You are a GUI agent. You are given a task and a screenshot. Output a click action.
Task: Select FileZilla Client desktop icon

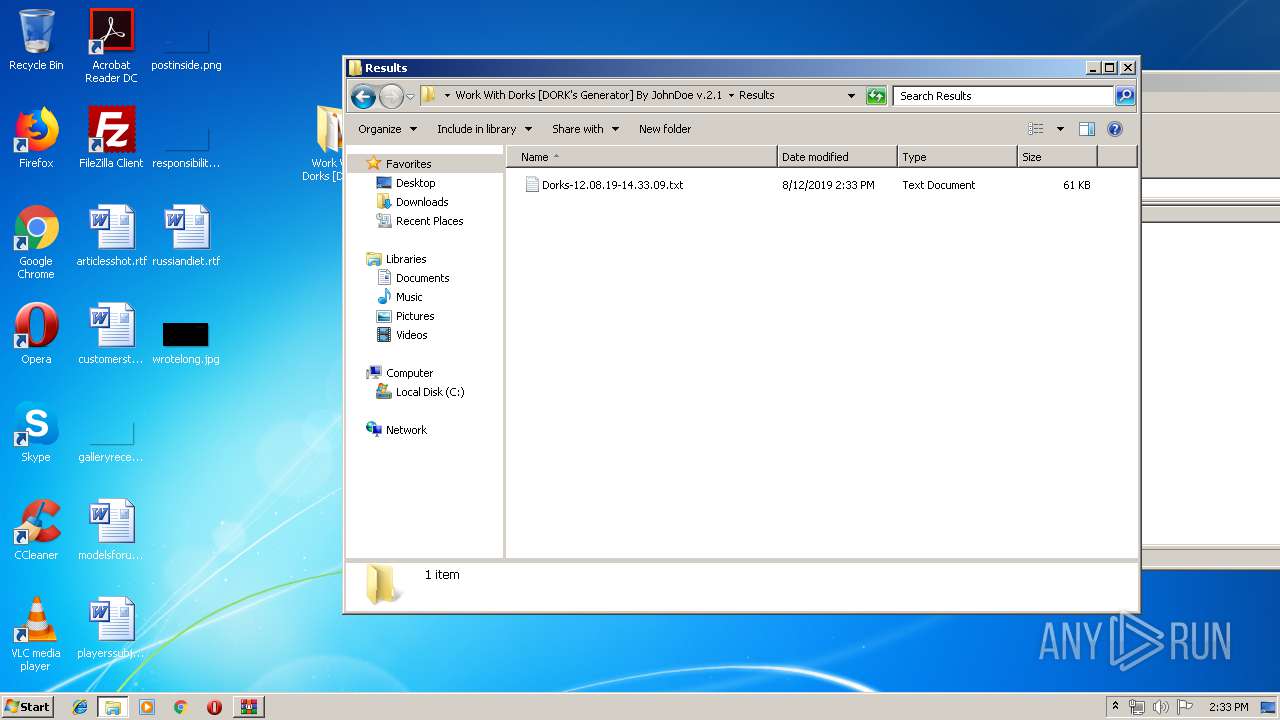point(111,138)
